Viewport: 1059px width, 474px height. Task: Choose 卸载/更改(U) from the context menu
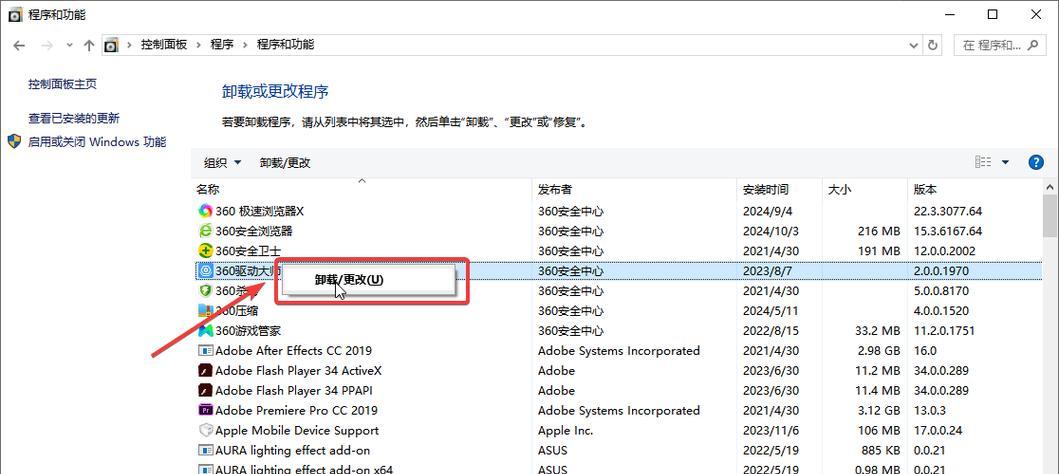click(x=367, y=280)
